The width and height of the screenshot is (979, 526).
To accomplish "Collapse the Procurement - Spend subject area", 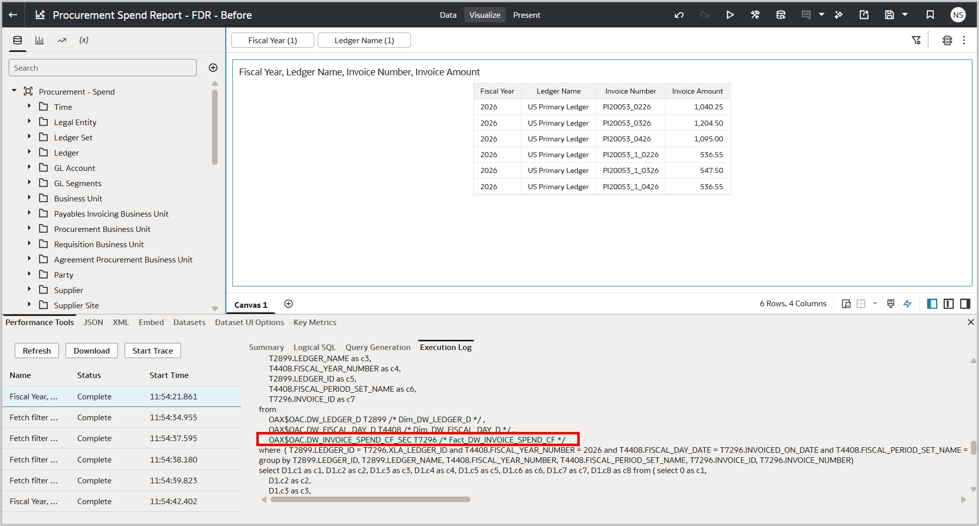I will pos(14,91).
